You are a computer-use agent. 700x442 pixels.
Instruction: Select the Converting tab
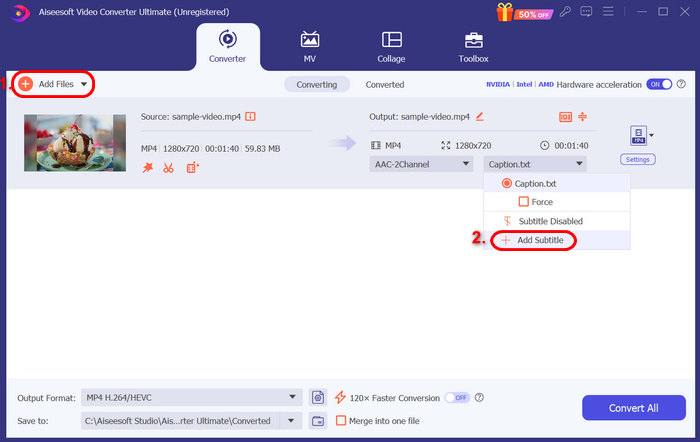coord(317,84)
